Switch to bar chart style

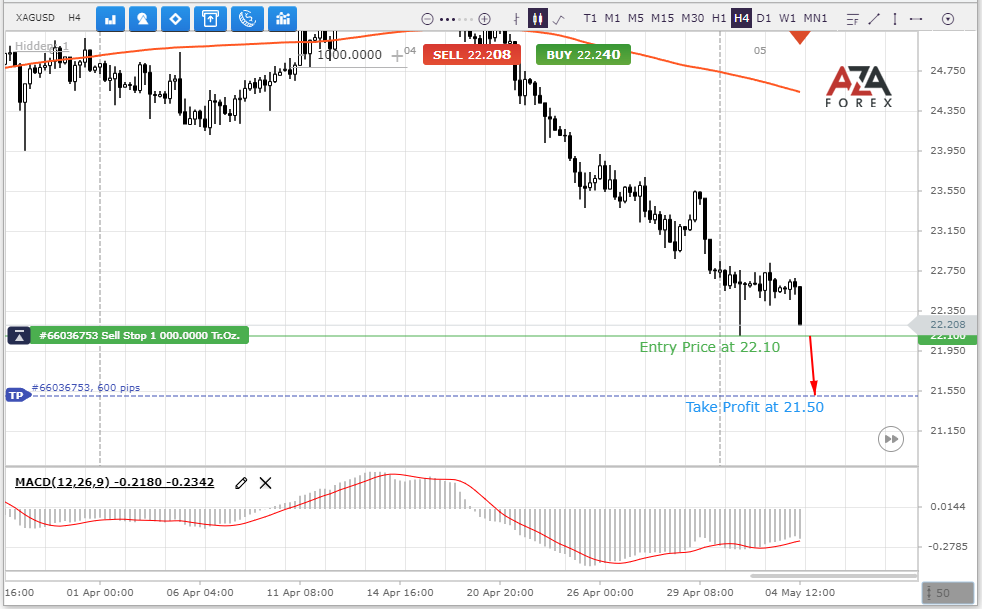point(516,19)
